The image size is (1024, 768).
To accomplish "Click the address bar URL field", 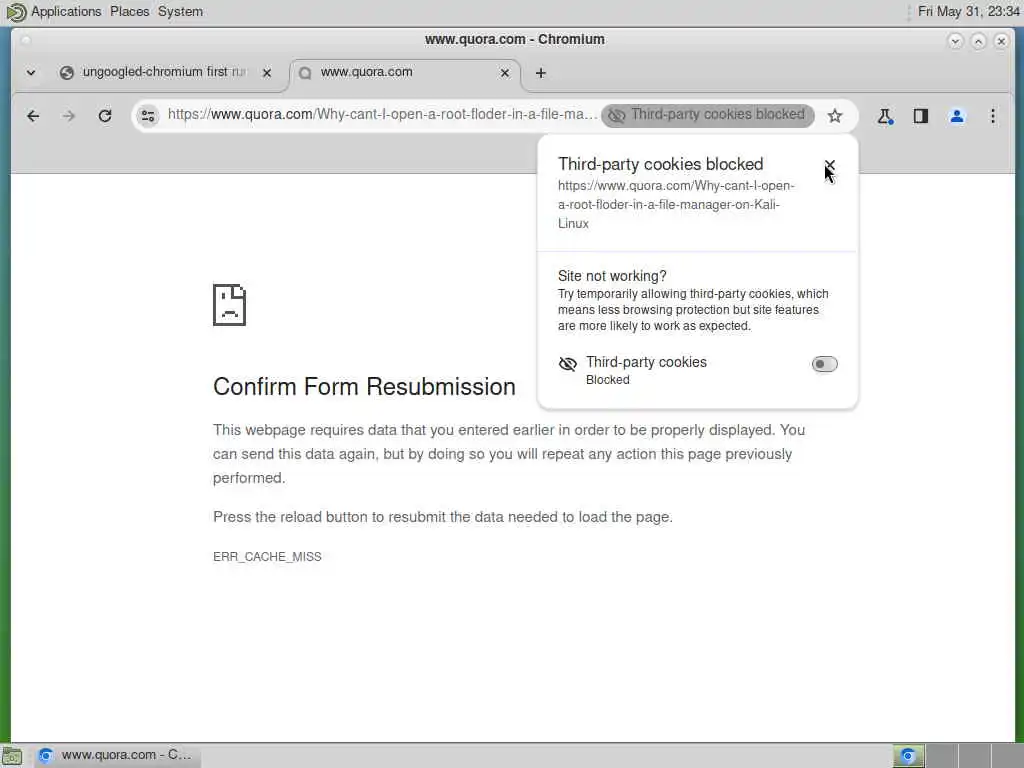I will [x=382, y=115].
